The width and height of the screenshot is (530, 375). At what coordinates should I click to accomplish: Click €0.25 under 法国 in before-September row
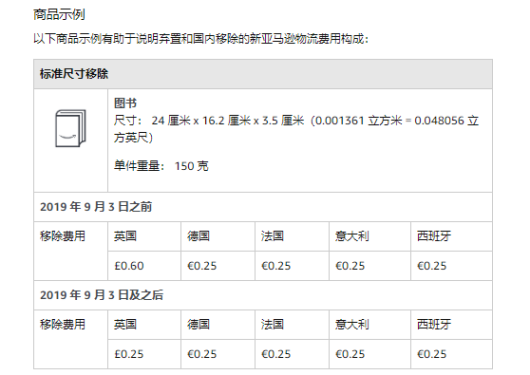coord(276,266)
